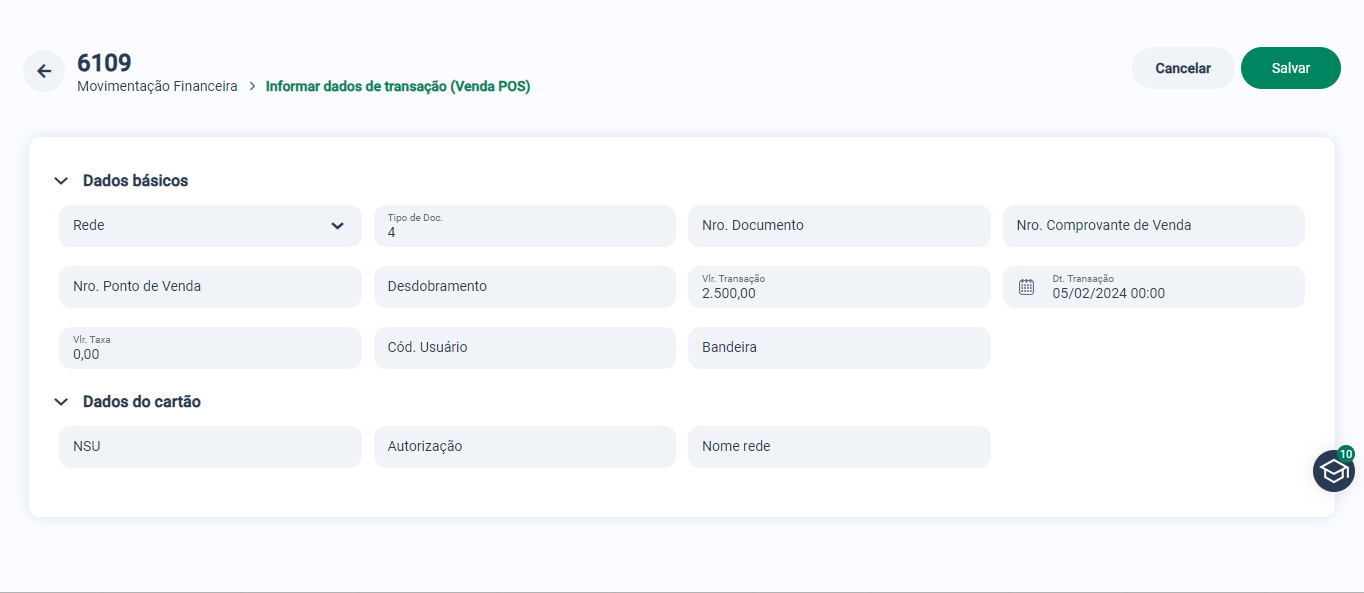Focus the Nro. Ponto de Venda field
The height and width of the screenshot is (593, 1364).
coord(210,287)
